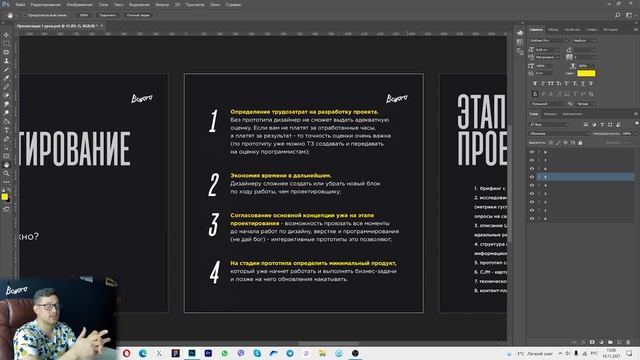Delete layer with the trash icon
Screen dimensions: 640x360
point(628,342)
